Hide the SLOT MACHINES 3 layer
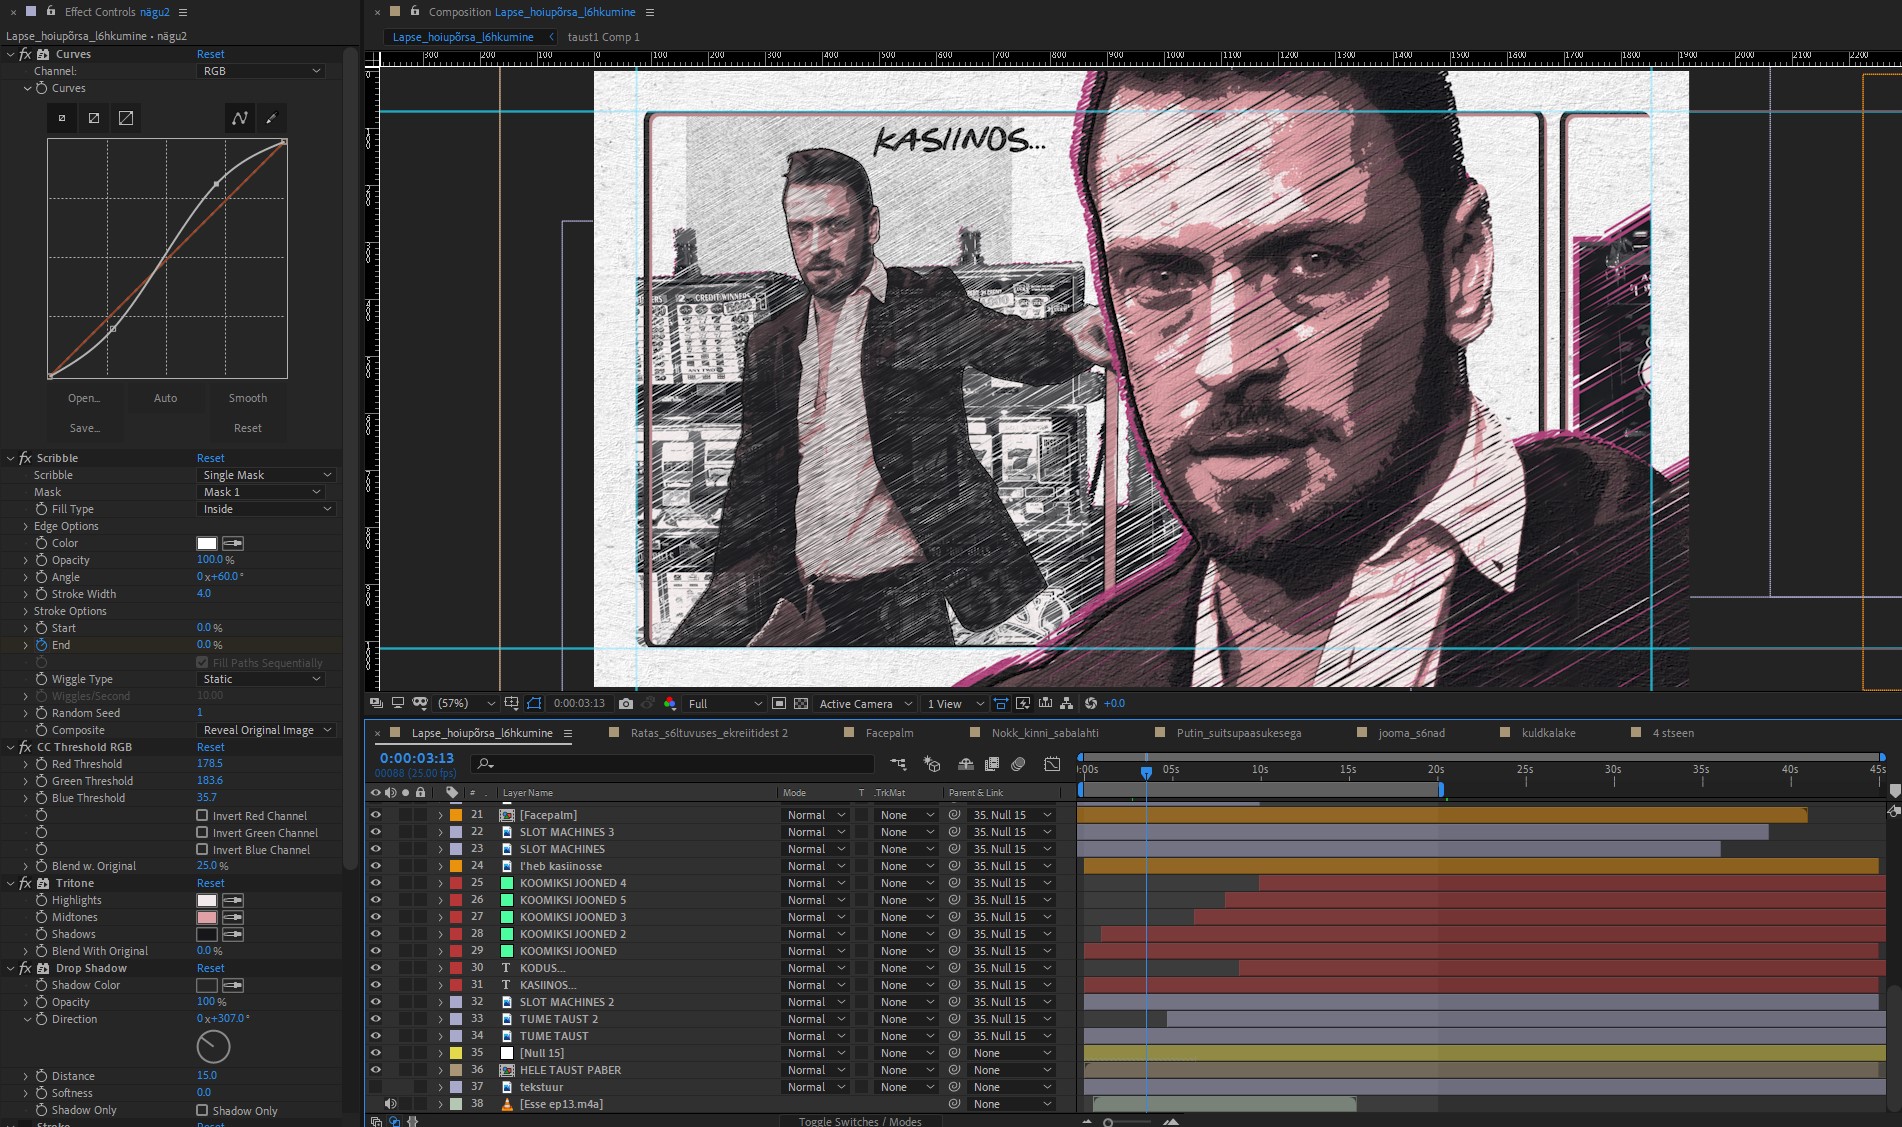 click(x=376, y=832)
